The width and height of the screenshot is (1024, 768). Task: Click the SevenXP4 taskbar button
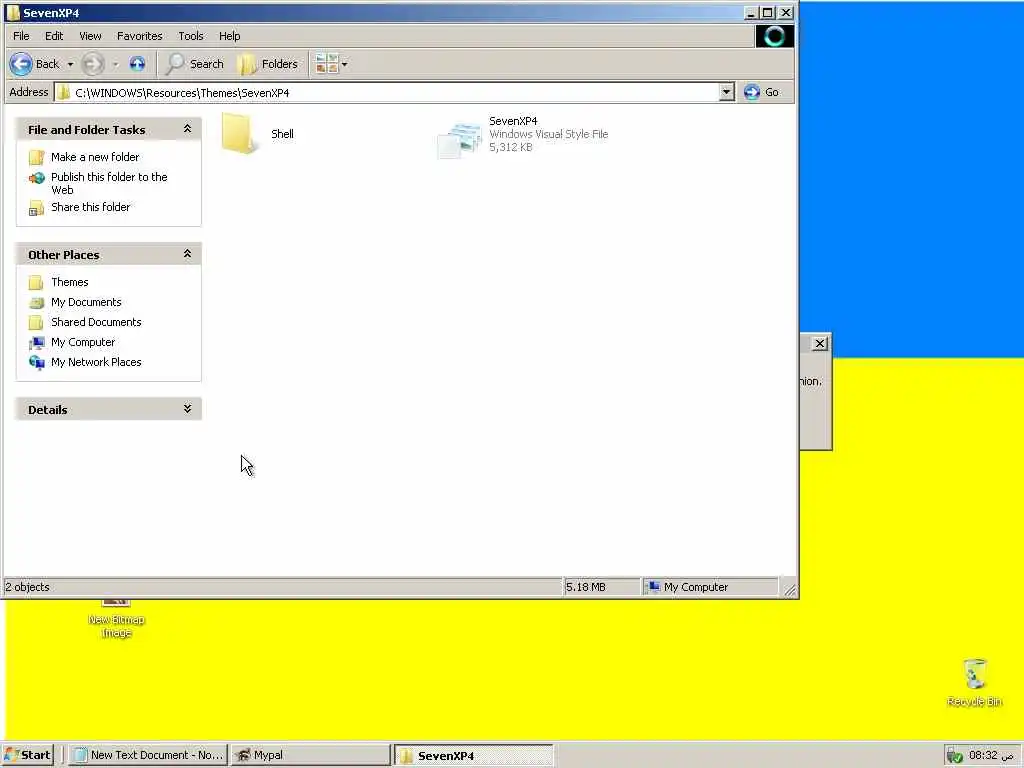pos(473,756)
